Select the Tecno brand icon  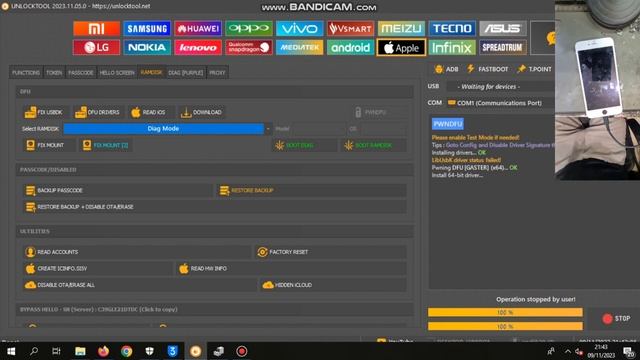(452, 29)
